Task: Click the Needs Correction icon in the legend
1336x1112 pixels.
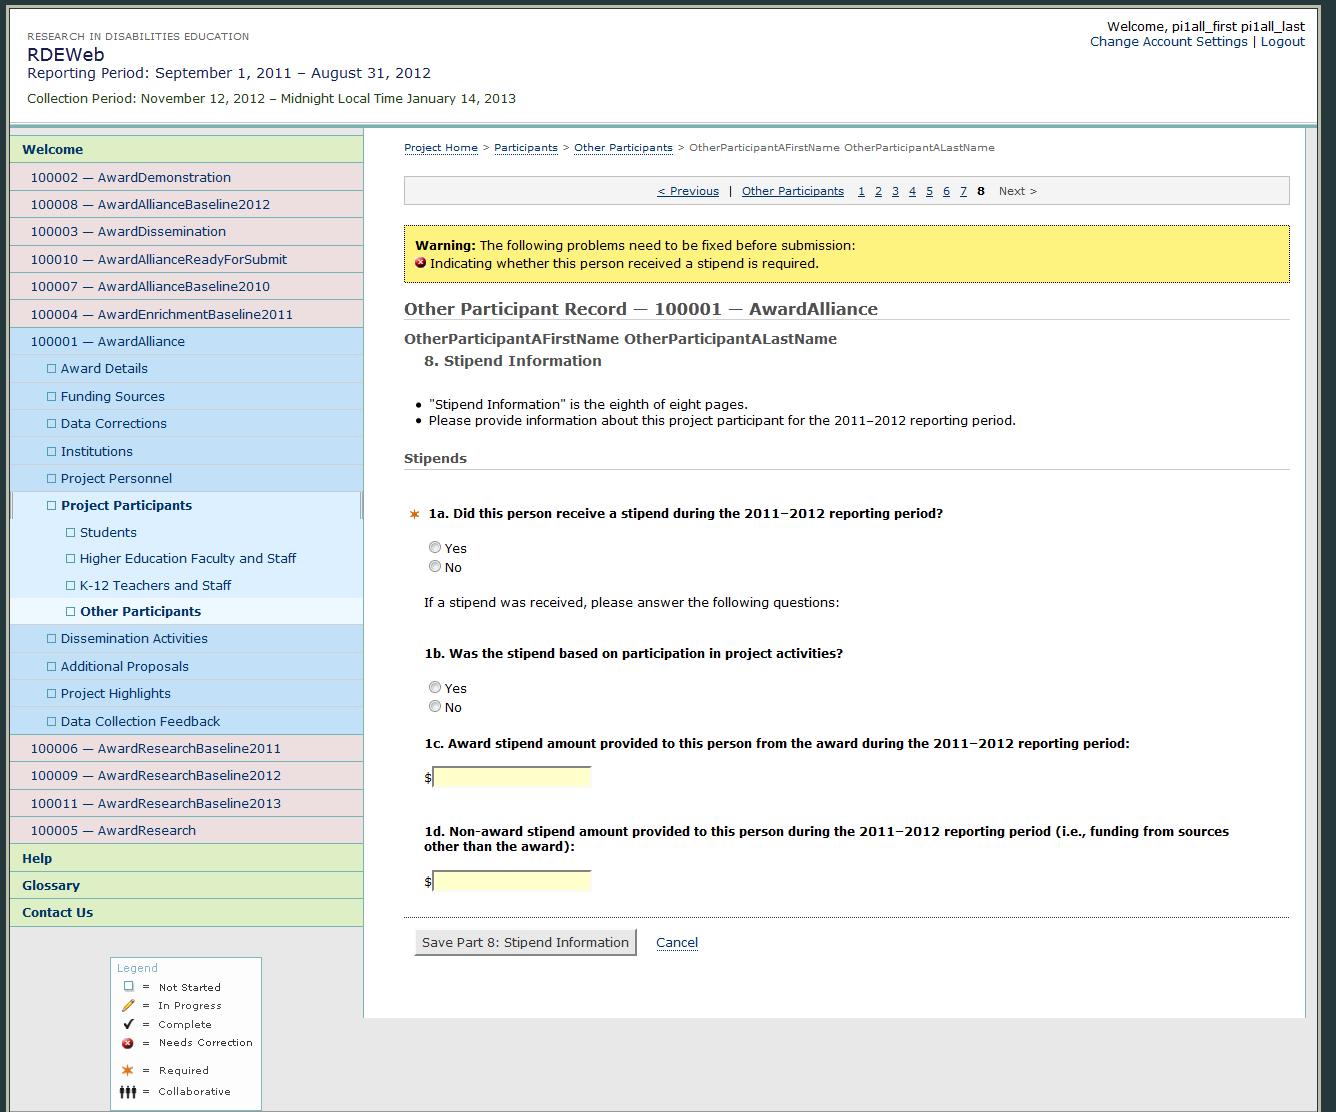Action: (128, 1043)
